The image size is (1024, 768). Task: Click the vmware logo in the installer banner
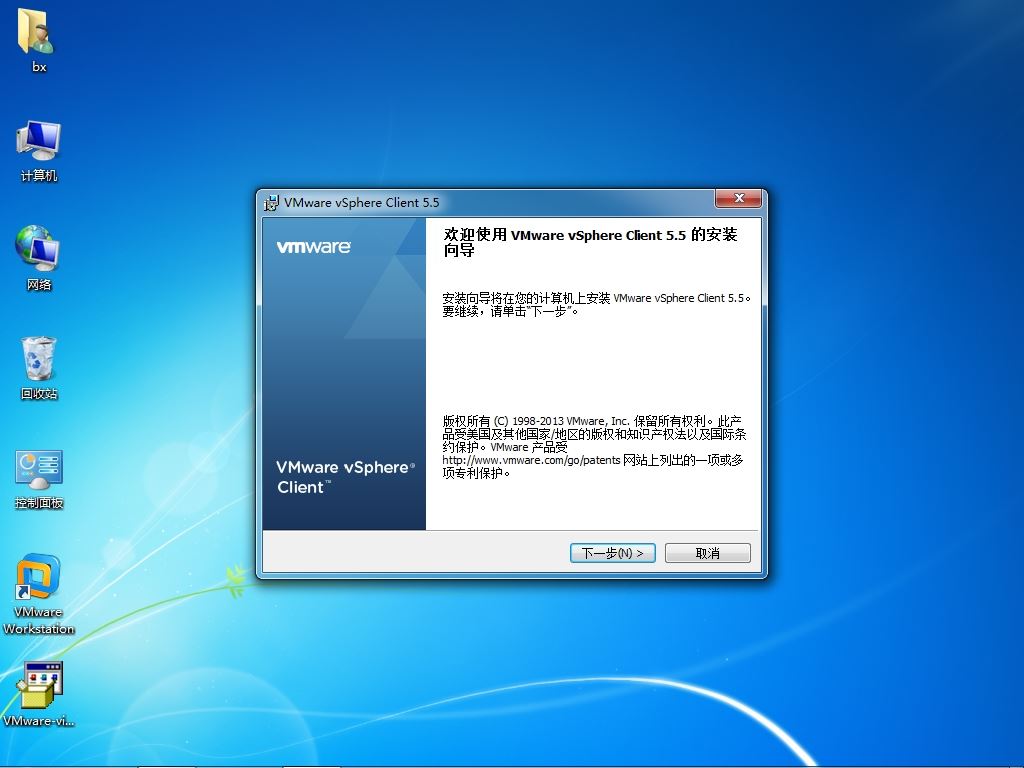tap(313, 247)
